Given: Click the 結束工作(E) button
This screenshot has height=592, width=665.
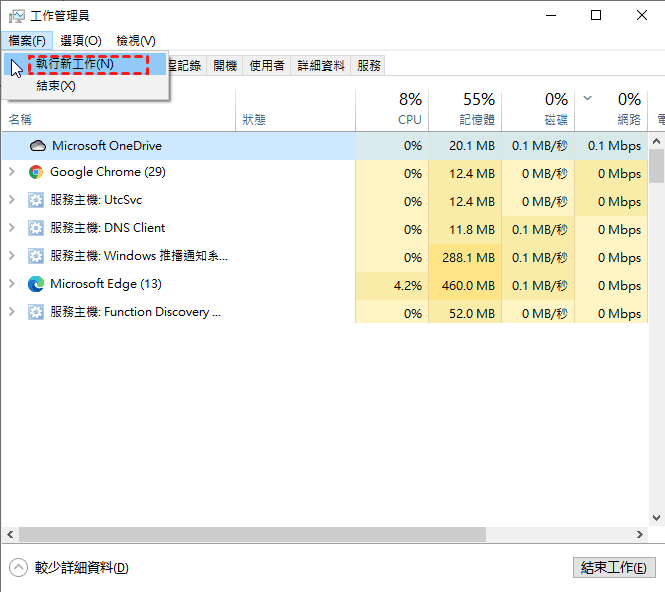Looking at the screenshot, I should (x=614, y=567).
